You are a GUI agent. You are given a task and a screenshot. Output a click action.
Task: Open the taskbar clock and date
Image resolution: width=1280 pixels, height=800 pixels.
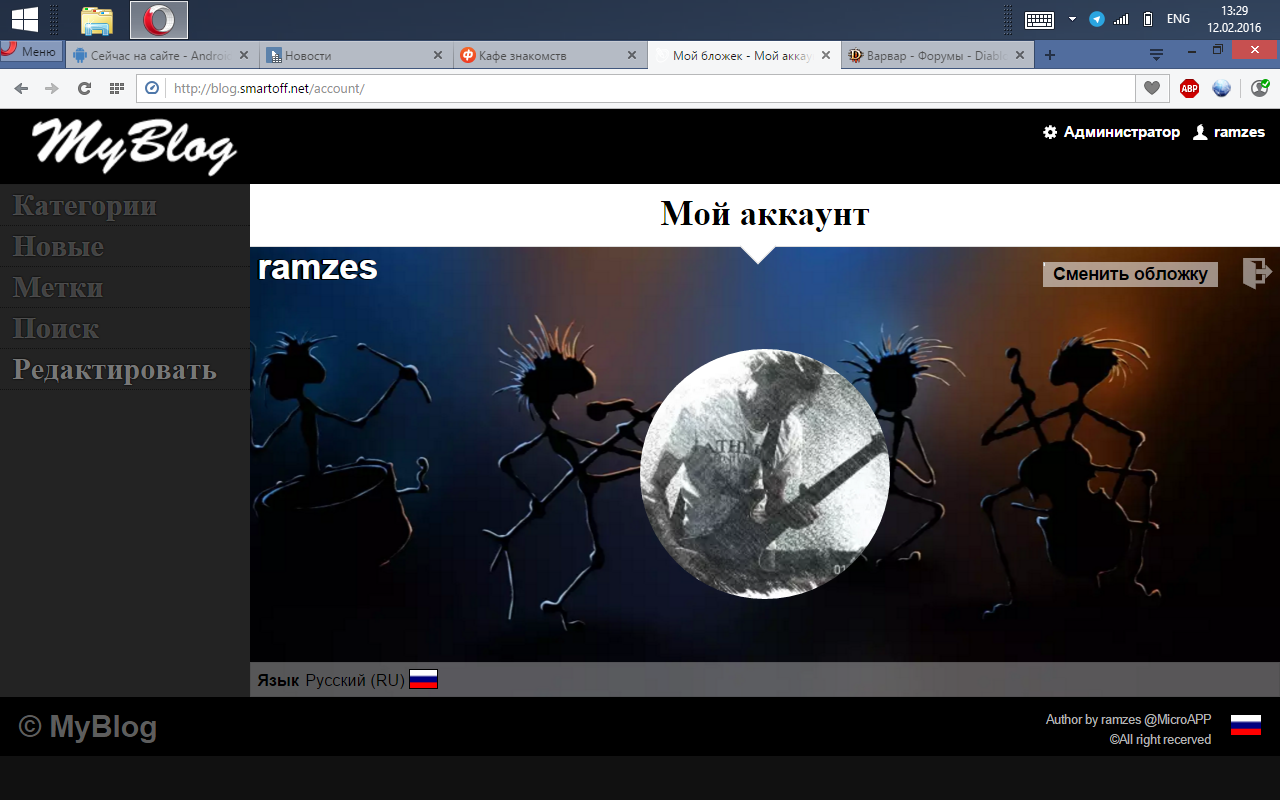pyautogui.click(x=1234, y=19)
